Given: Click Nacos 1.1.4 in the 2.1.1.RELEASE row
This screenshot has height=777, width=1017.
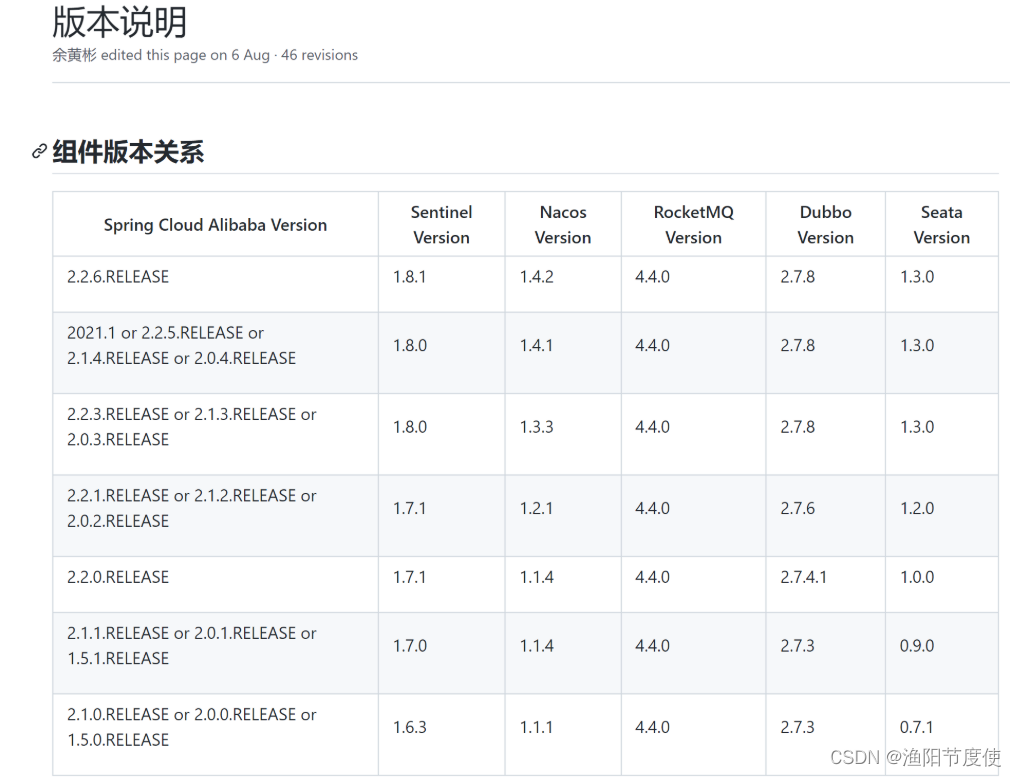Looking at the screenshot, I should coord(536,646).
